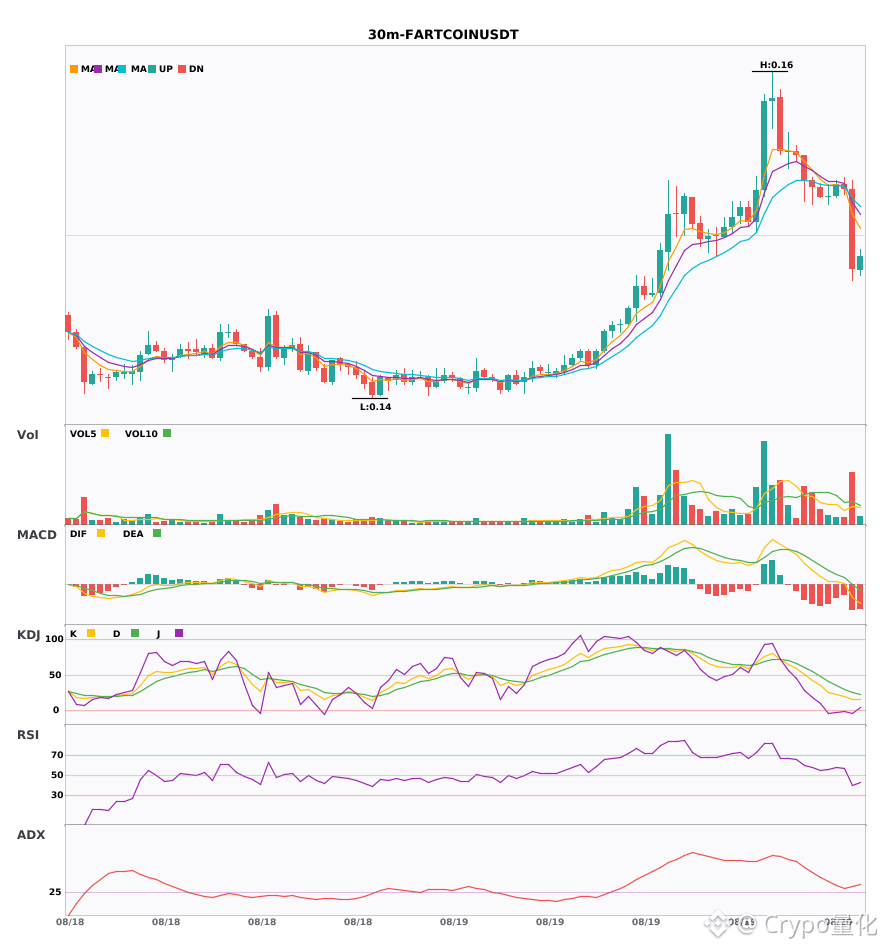
Task: Click the KDJ 0 axis value
Action: 56,710
